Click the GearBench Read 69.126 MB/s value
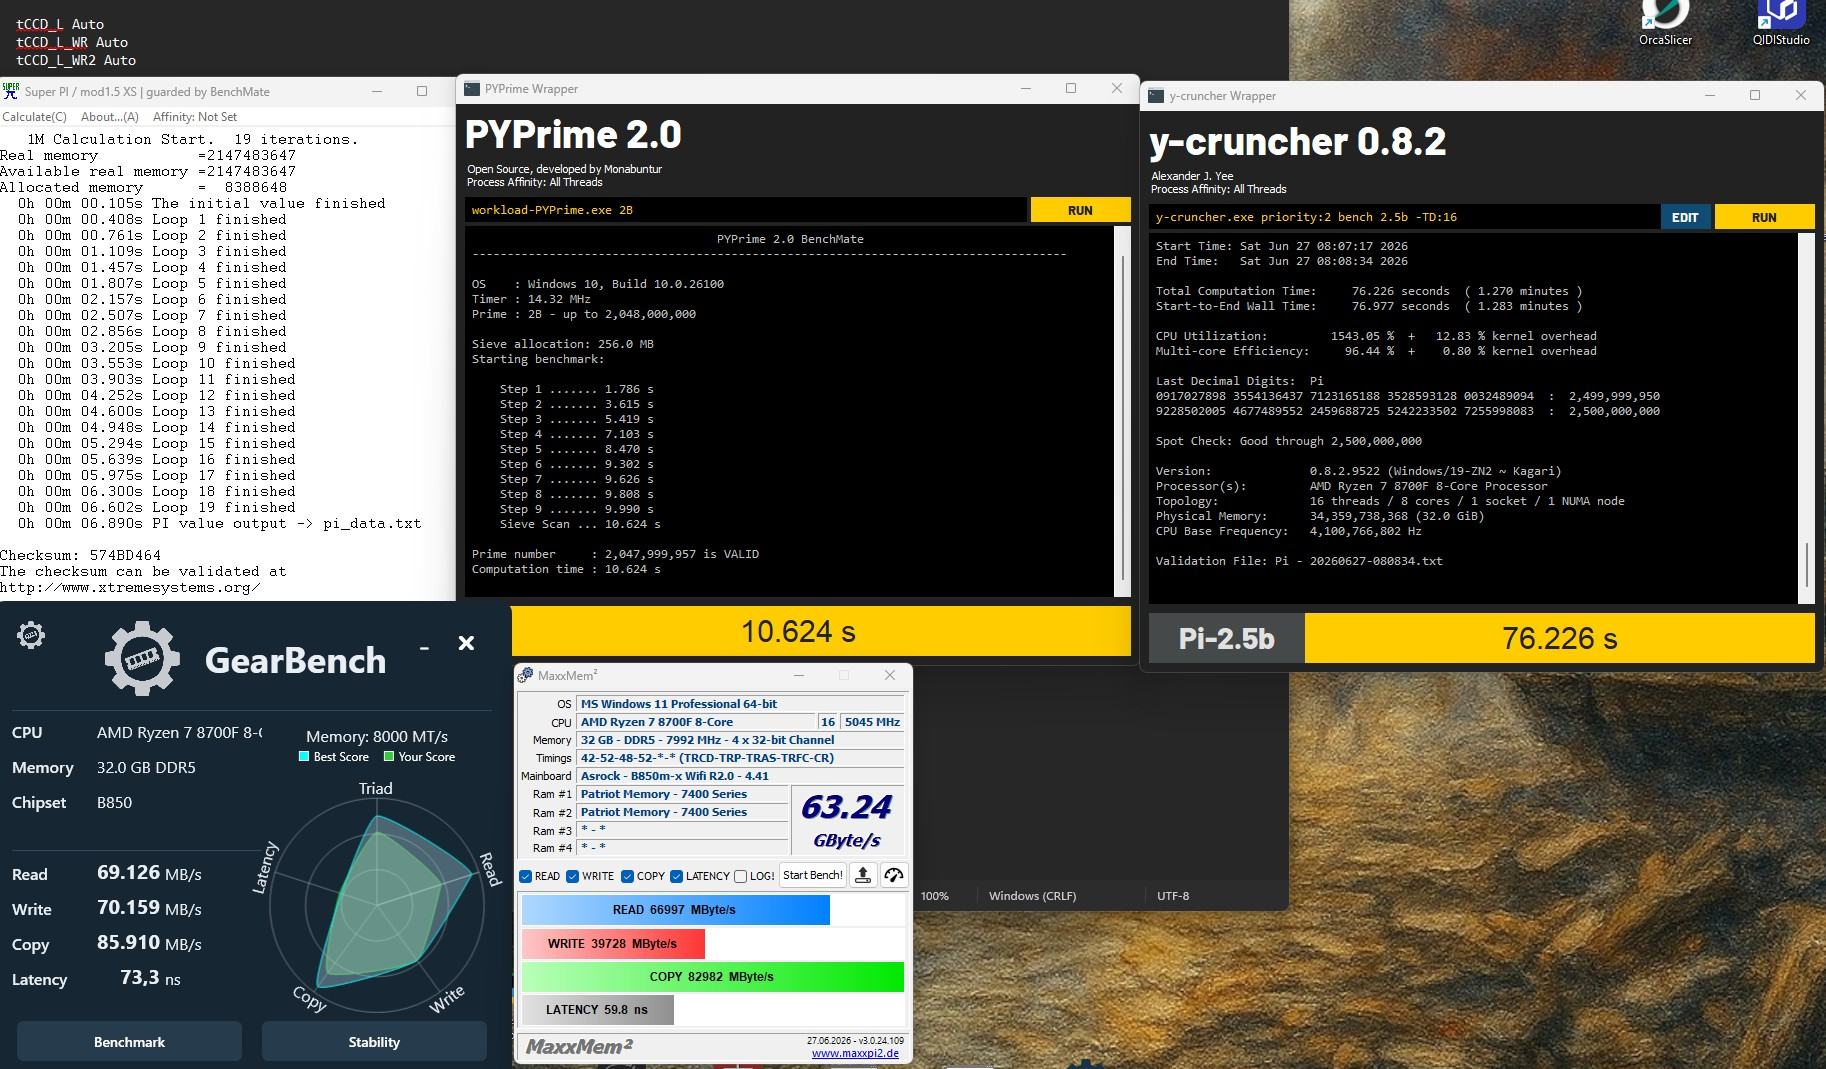This screenshot has height=1069, width=1826. pos(149,873)
